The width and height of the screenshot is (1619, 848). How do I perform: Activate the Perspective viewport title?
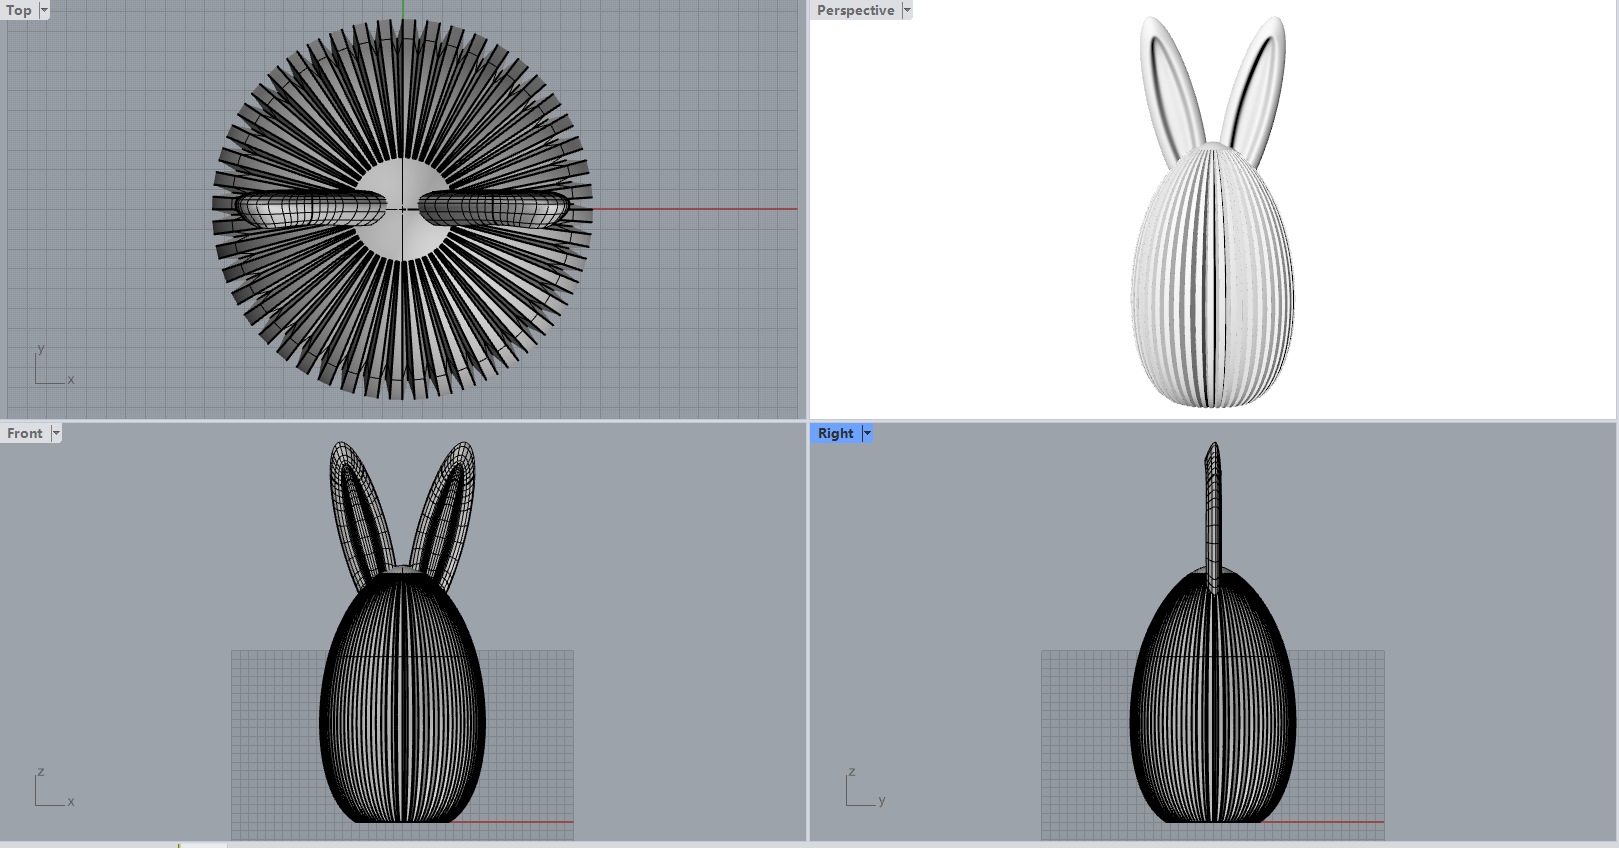[855, 10]
